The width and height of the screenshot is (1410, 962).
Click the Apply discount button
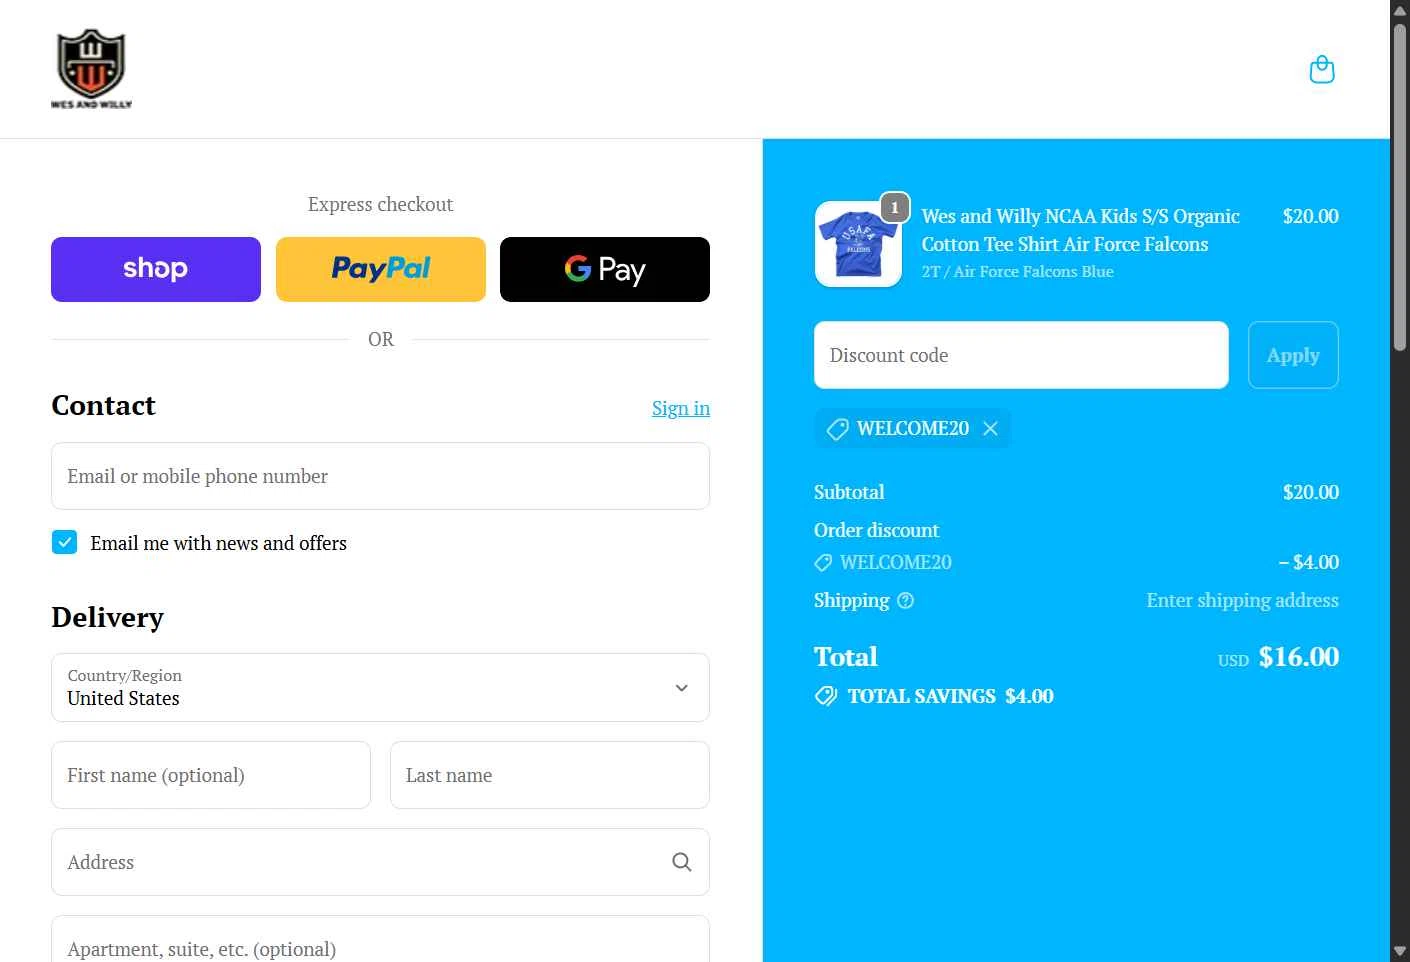click(1293, 355)
